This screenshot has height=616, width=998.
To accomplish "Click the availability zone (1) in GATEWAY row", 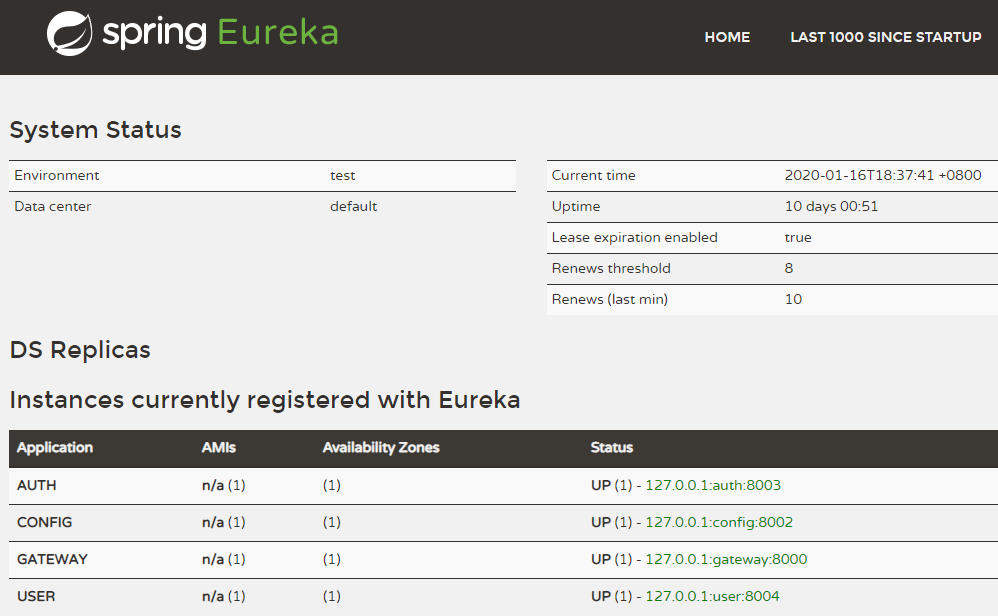I will pyautogui.click(x=332, y=559).
